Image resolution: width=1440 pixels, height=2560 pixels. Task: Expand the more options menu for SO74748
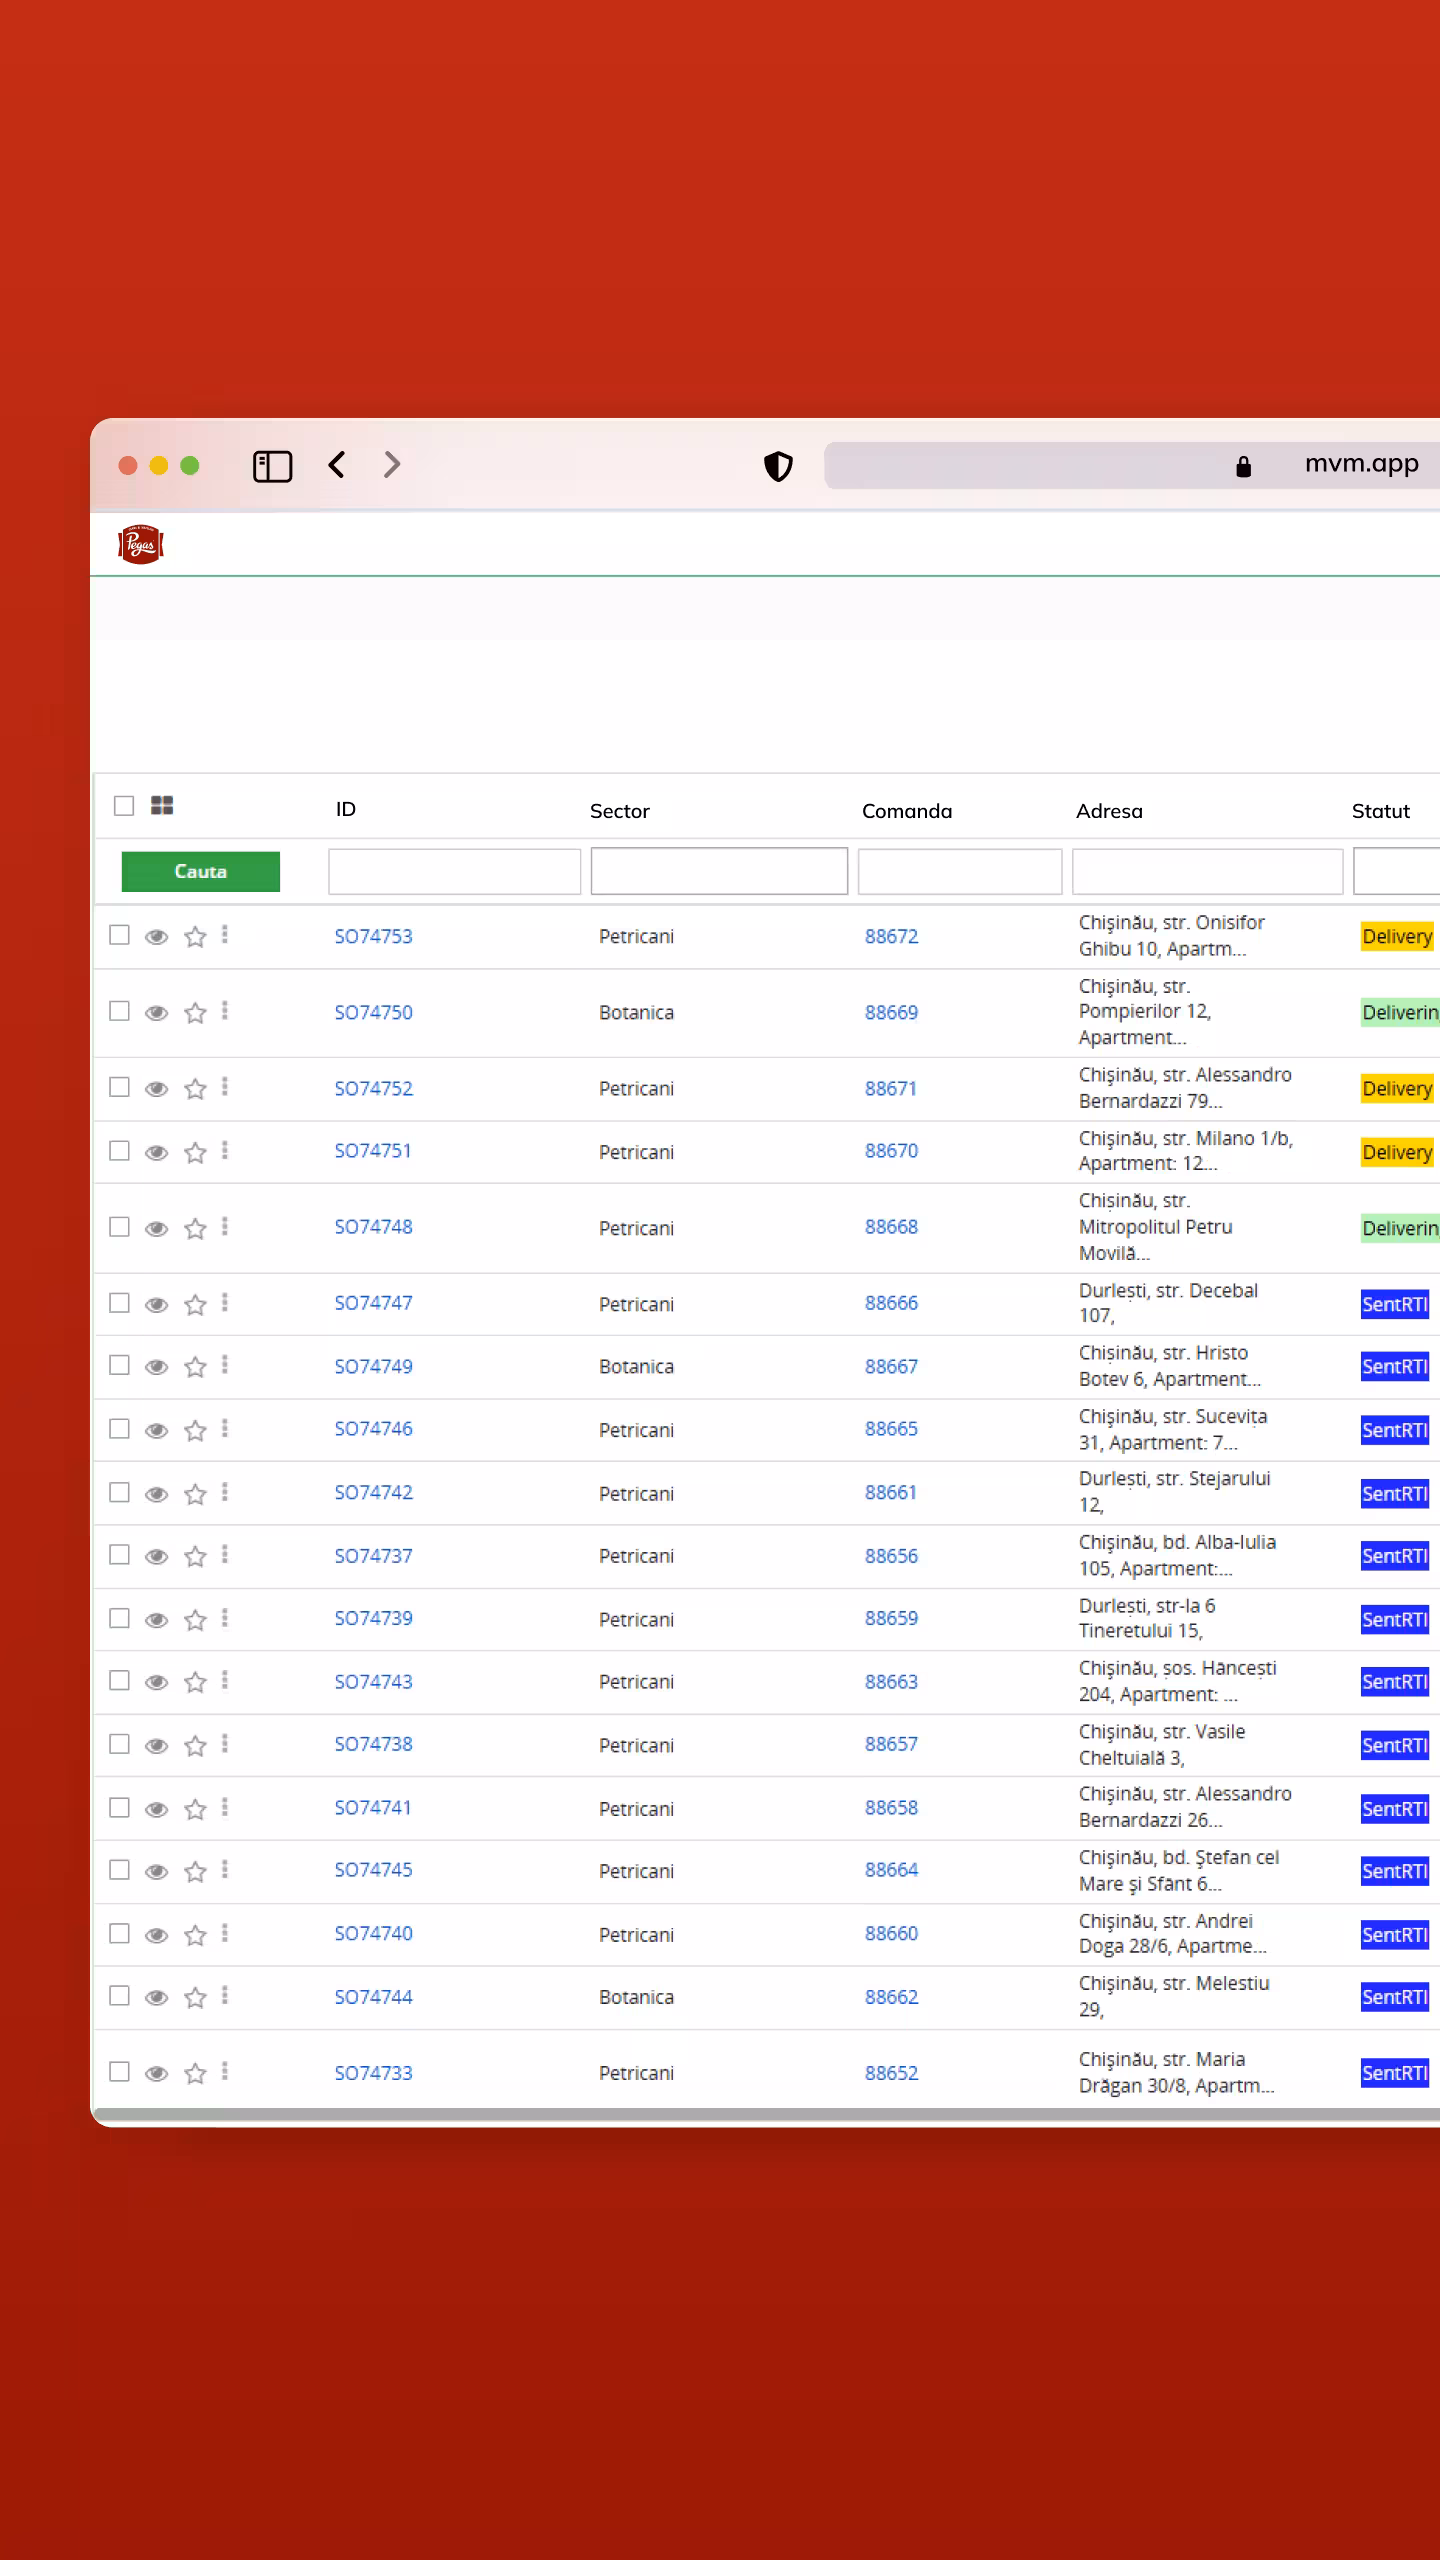pyautogui.click(x=225, y=1227)
